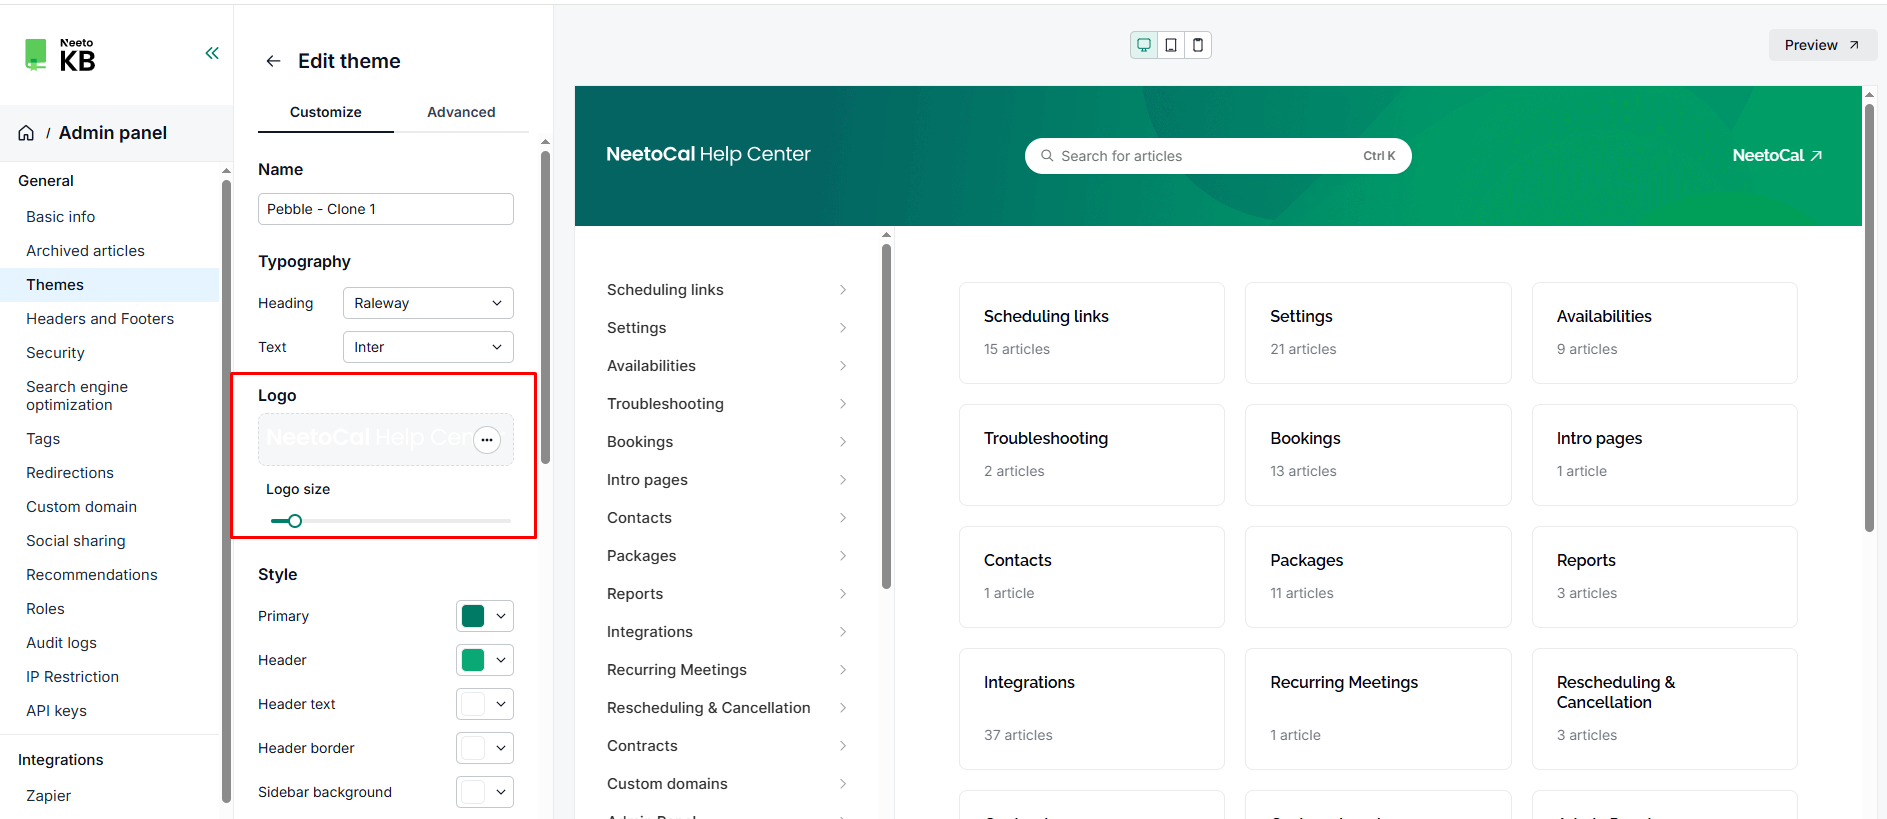This screenshot has height=819, width=1887.
Task: Open the logo three-dots options menu
Action: [x=487, y=440]
